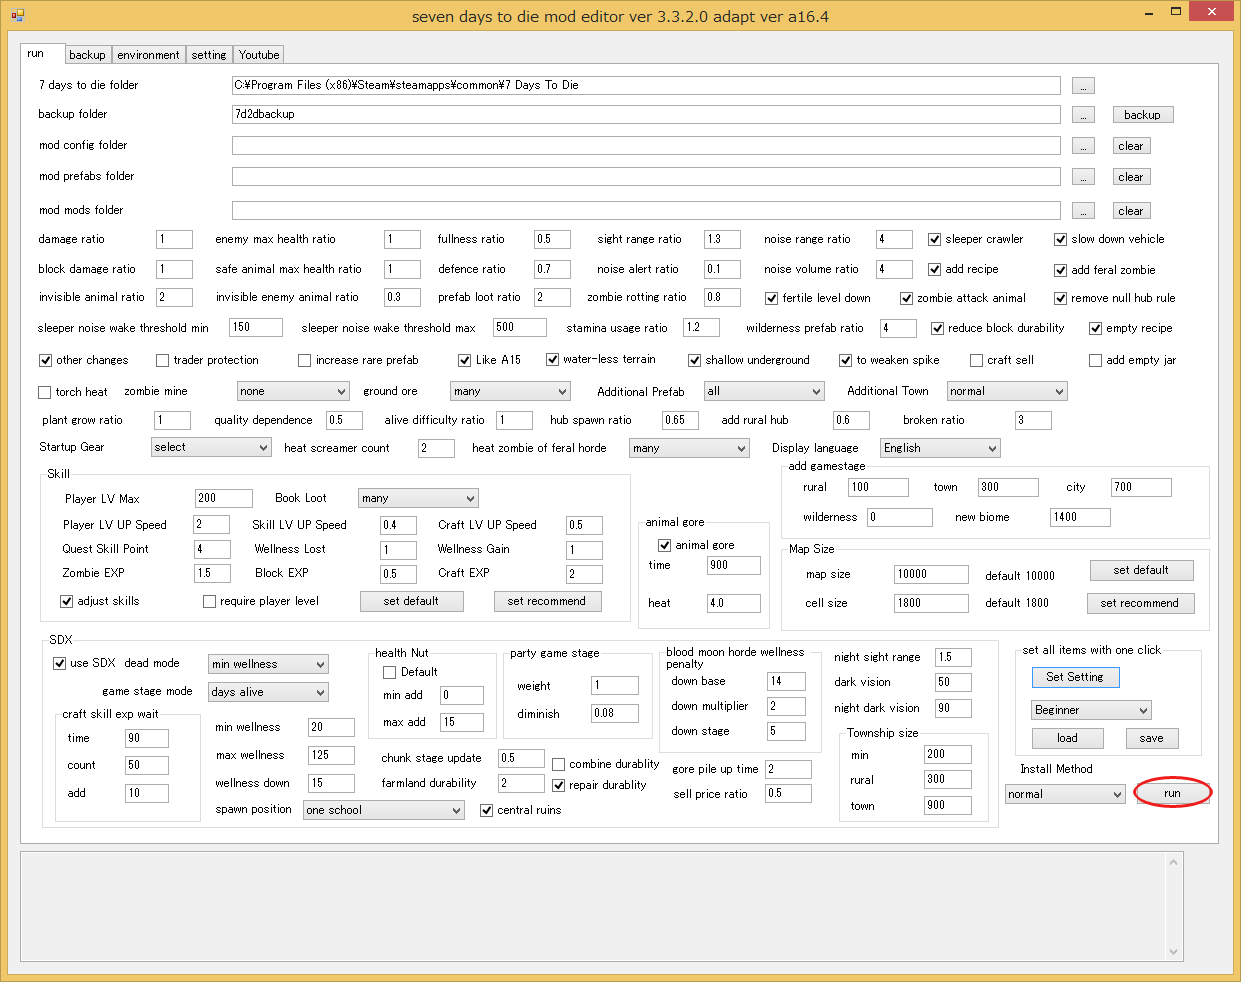Click sleeper noise wake threshold max field
The image size is (1241, 982).
(520, 327)
